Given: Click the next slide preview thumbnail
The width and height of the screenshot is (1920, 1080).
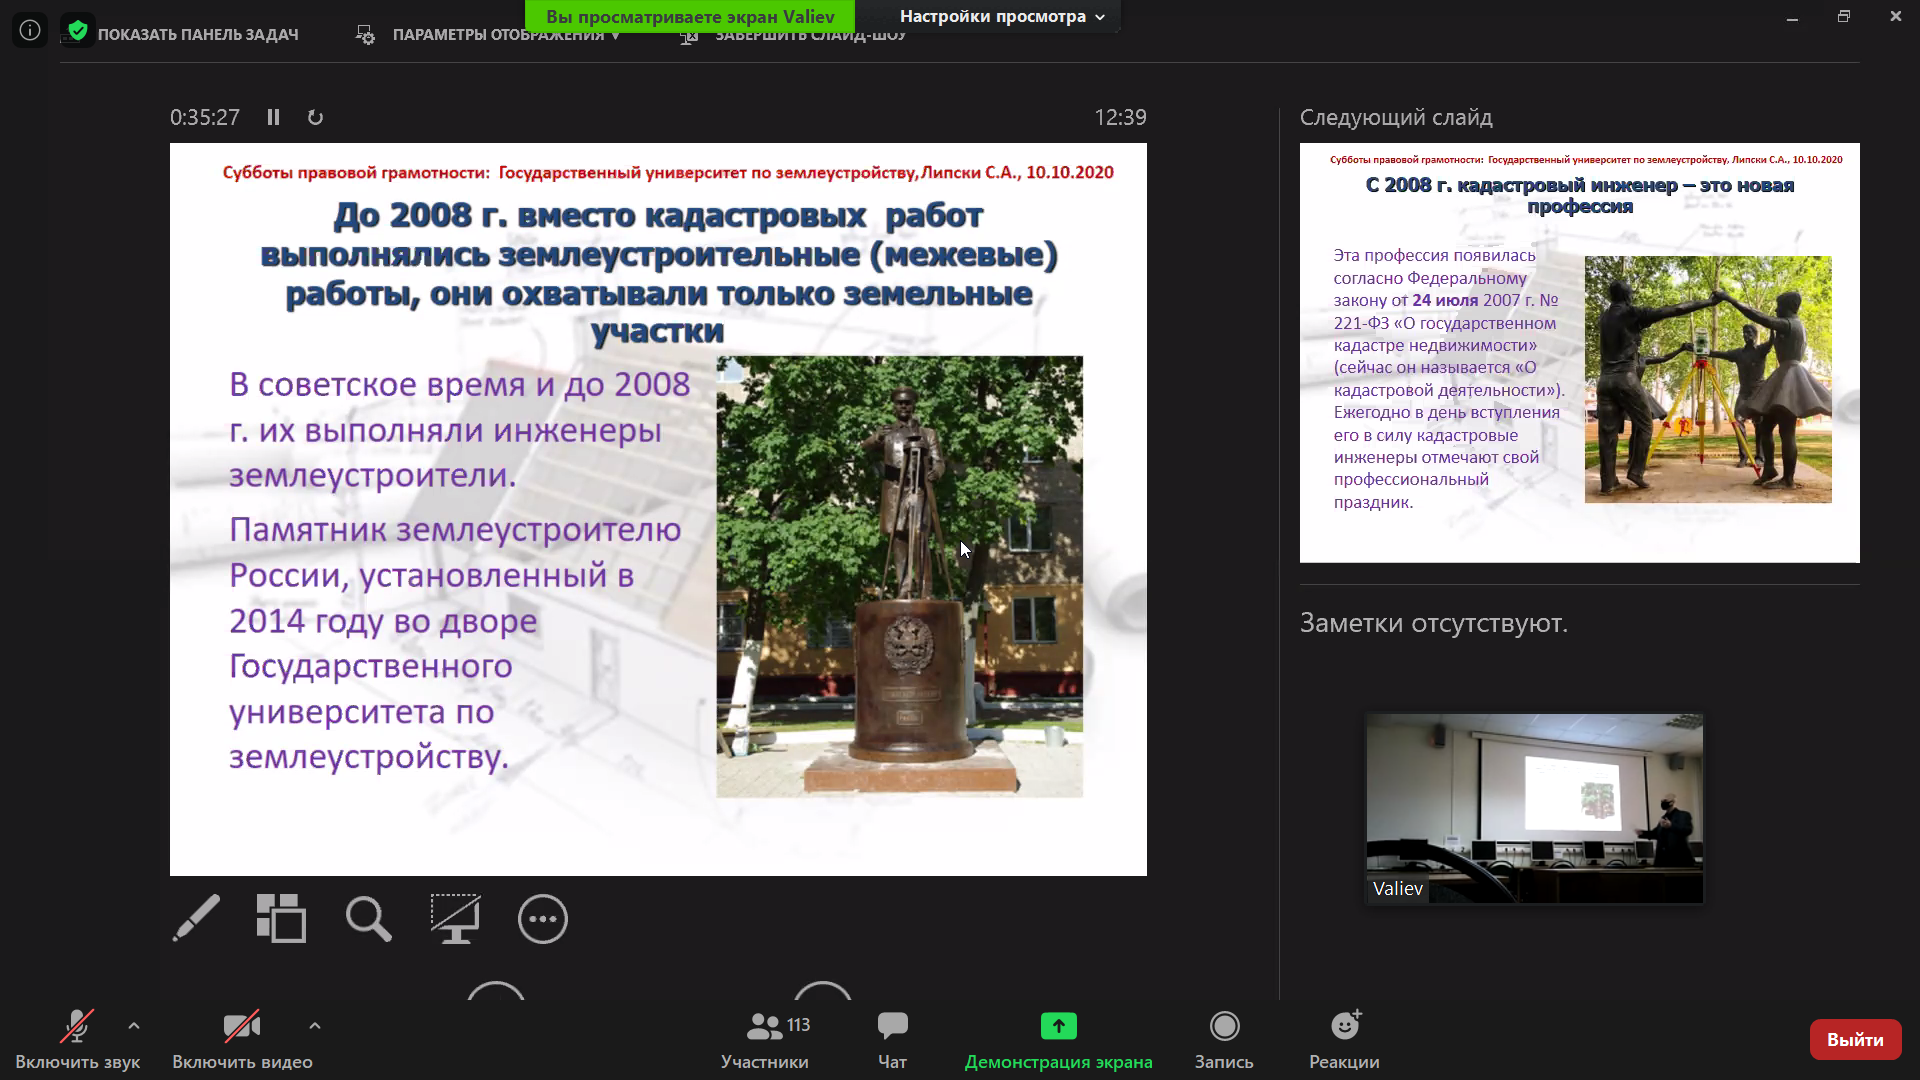Looking at the screenshot, I should tap(1579, 352).
